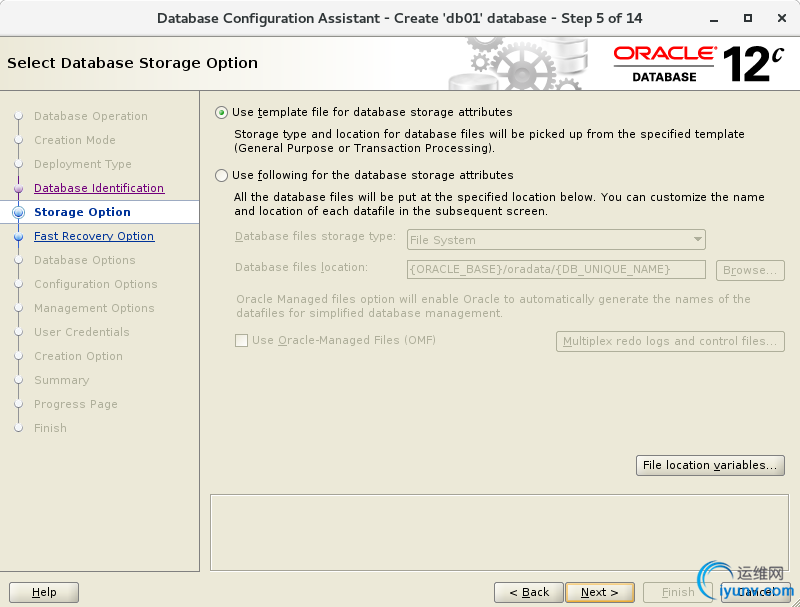Select 'Use template file for database storage attributes'
This screenshot has width=800, height=607.
pyautogui.click(x=221, y=112)
